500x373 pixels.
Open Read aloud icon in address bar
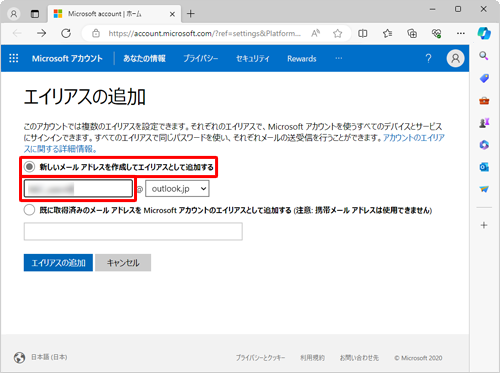pyautogui.click(x=316, y=33)
